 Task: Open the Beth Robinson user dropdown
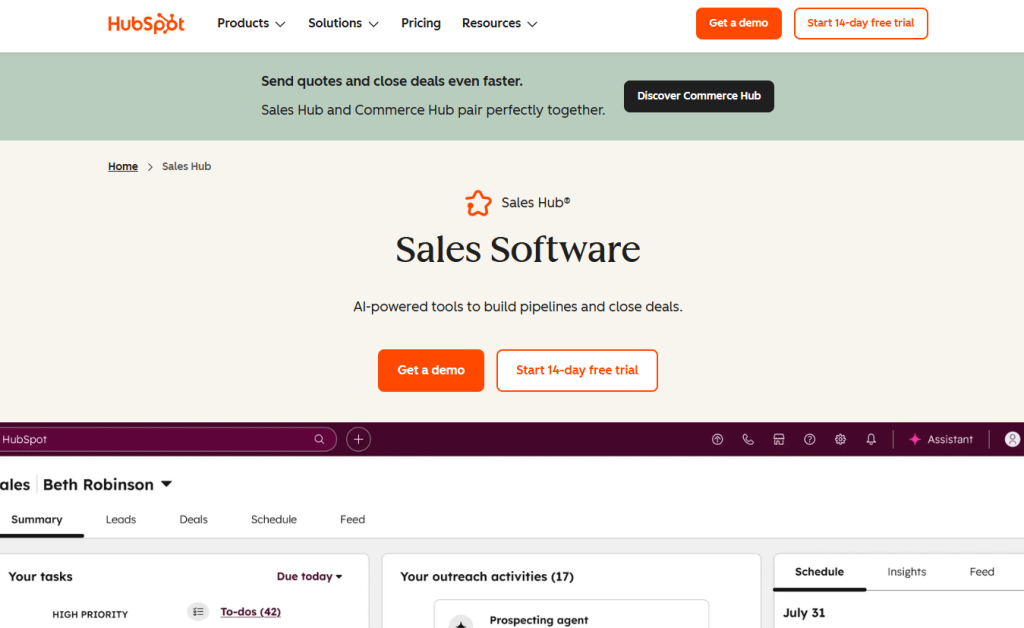108,484
